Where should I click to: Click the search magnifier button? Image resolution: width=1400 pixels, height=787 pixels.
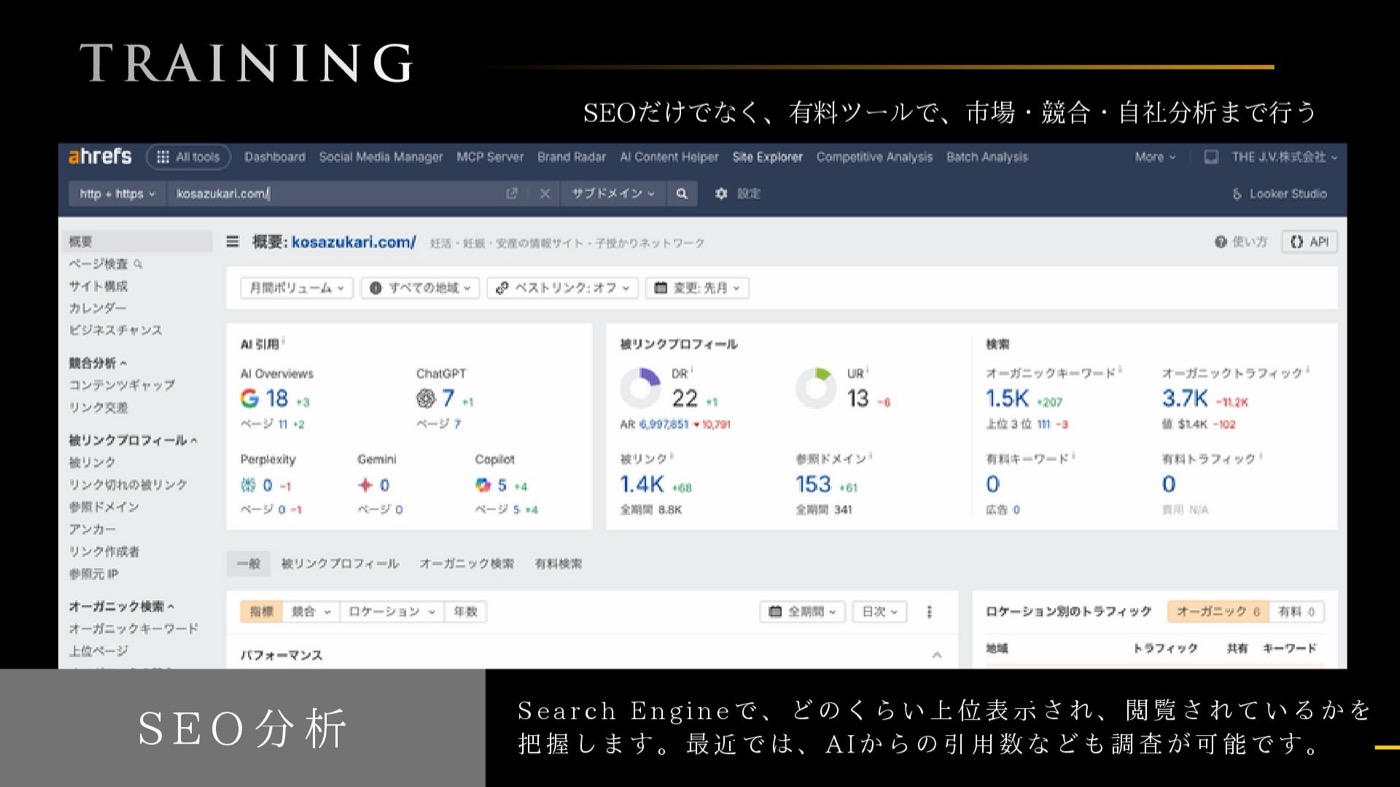point(681,194)
